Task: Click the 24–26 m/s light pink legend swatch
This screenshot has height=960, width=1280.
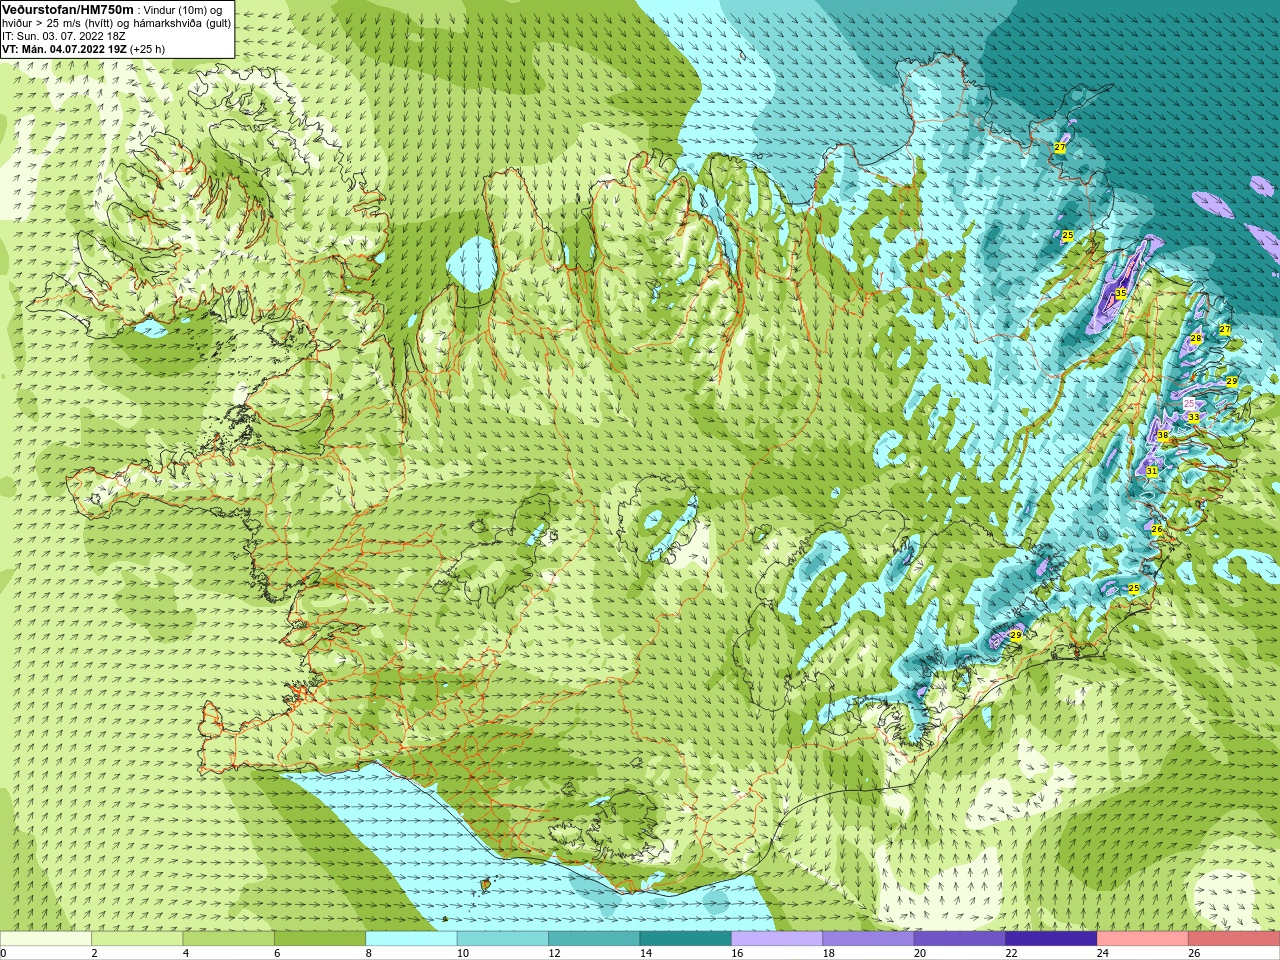Action: [1142, 939]
